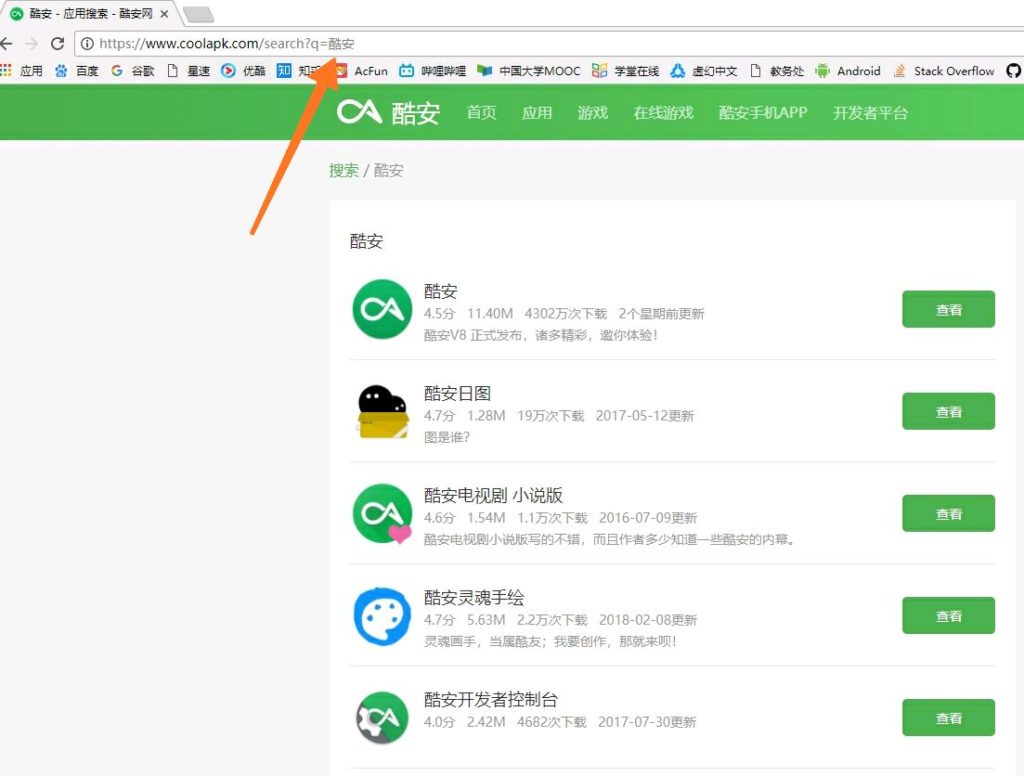Open the 酷安灵魂手绘 title link

(473, 597)
